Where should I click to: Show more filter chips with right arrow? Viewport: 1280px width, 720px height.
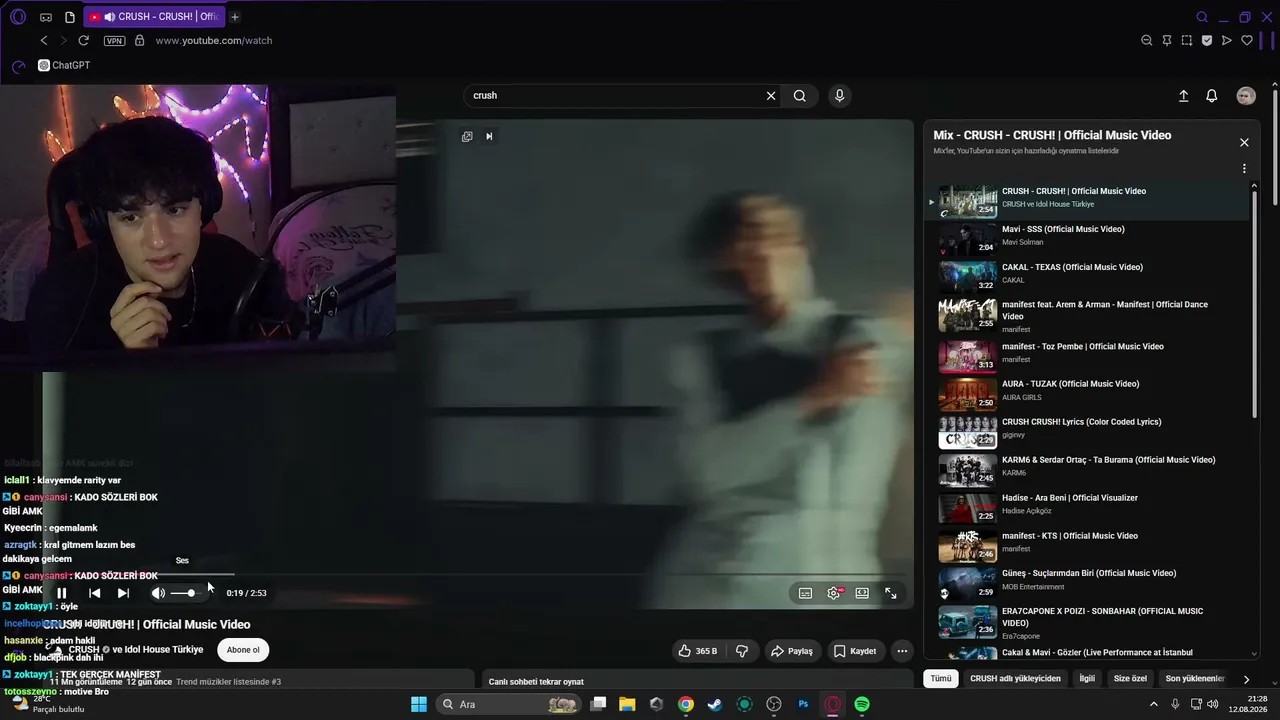point(1246,679)
